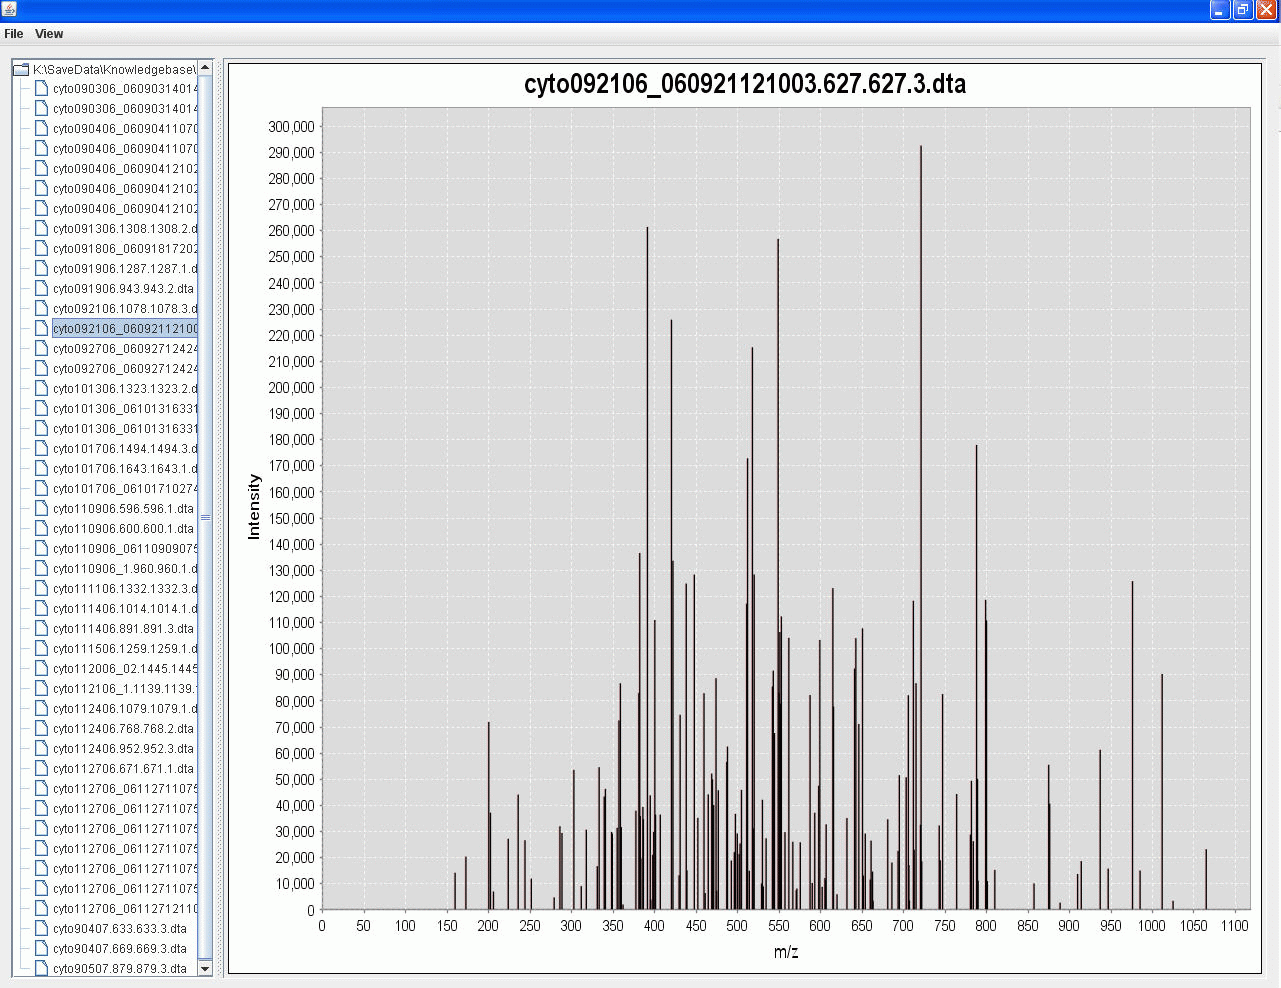Viewport: 1281px width, 988px height.
Task: Open the View menu
Action: pos(49,34)
